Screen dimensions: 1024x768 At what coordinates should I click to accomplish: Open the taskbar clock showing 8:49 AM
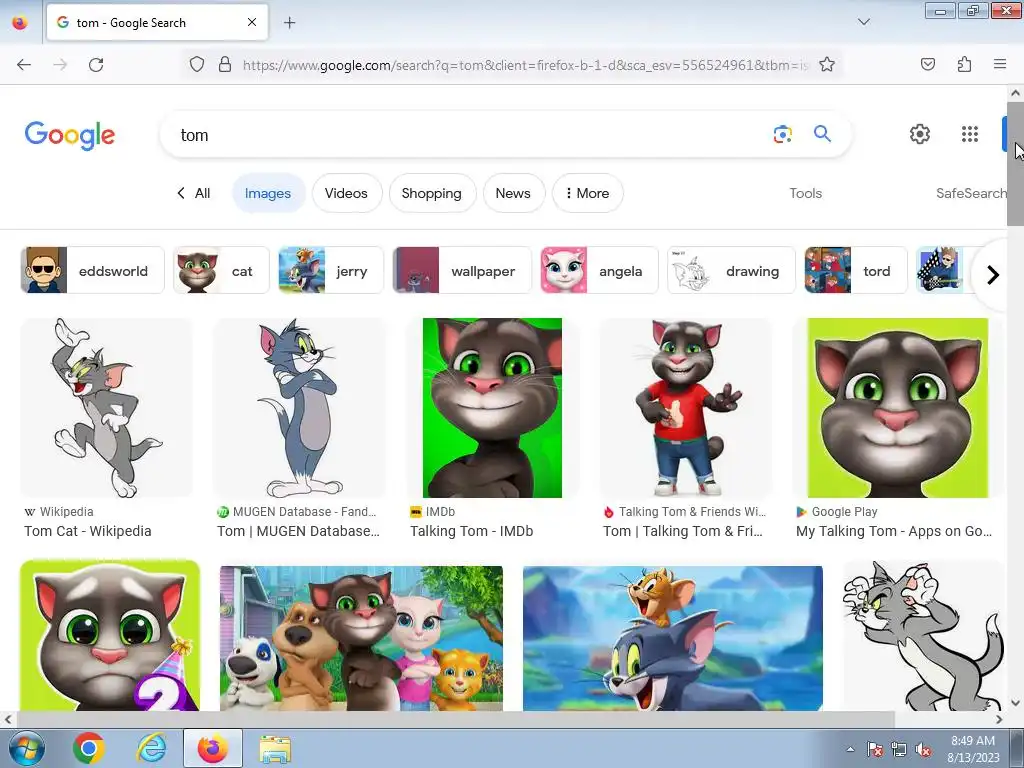973,749
